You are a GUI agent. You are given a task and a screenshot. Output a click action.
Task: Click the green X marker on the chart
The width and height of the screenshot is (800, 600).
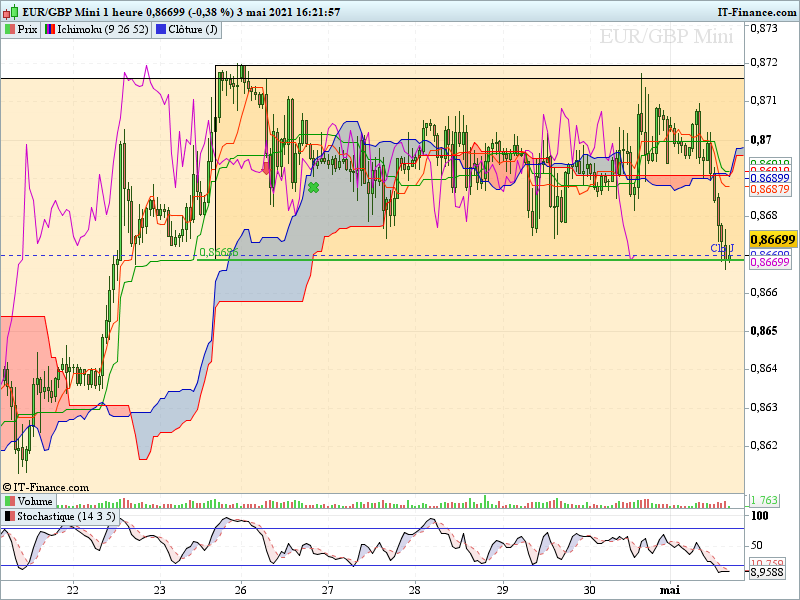click(313, 187)
